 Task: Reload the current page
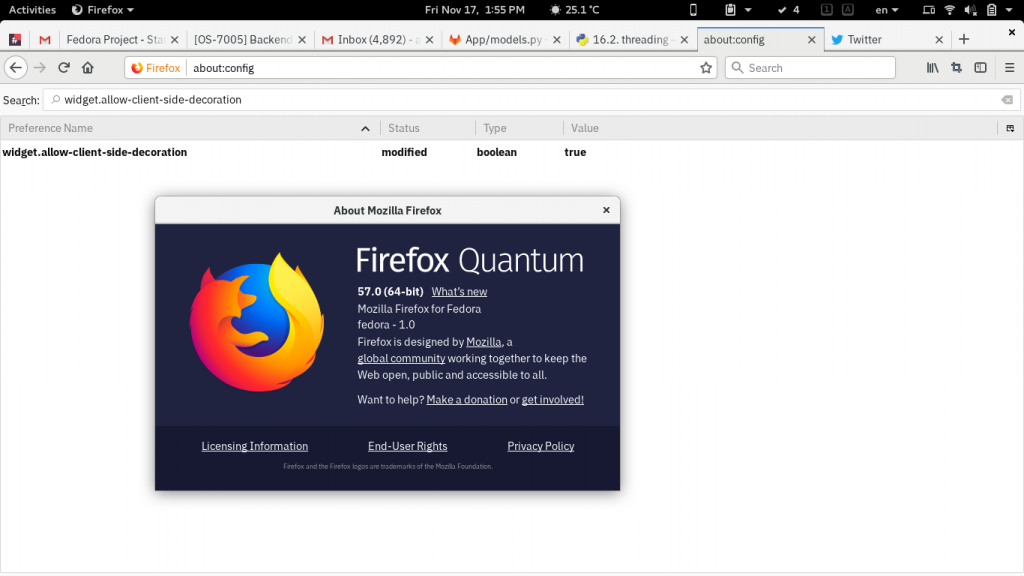64,68
